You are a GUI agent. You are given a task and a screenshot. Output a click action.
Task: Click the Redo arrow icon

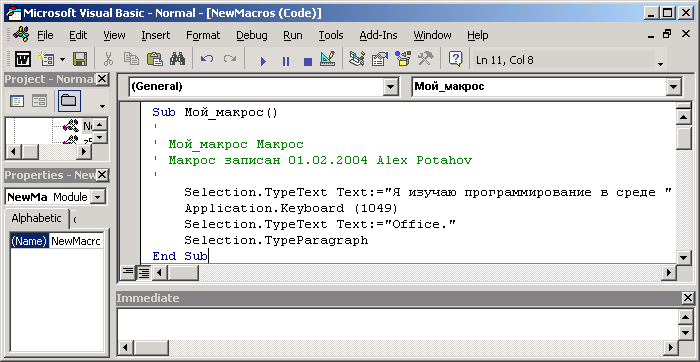coord(229,59)
